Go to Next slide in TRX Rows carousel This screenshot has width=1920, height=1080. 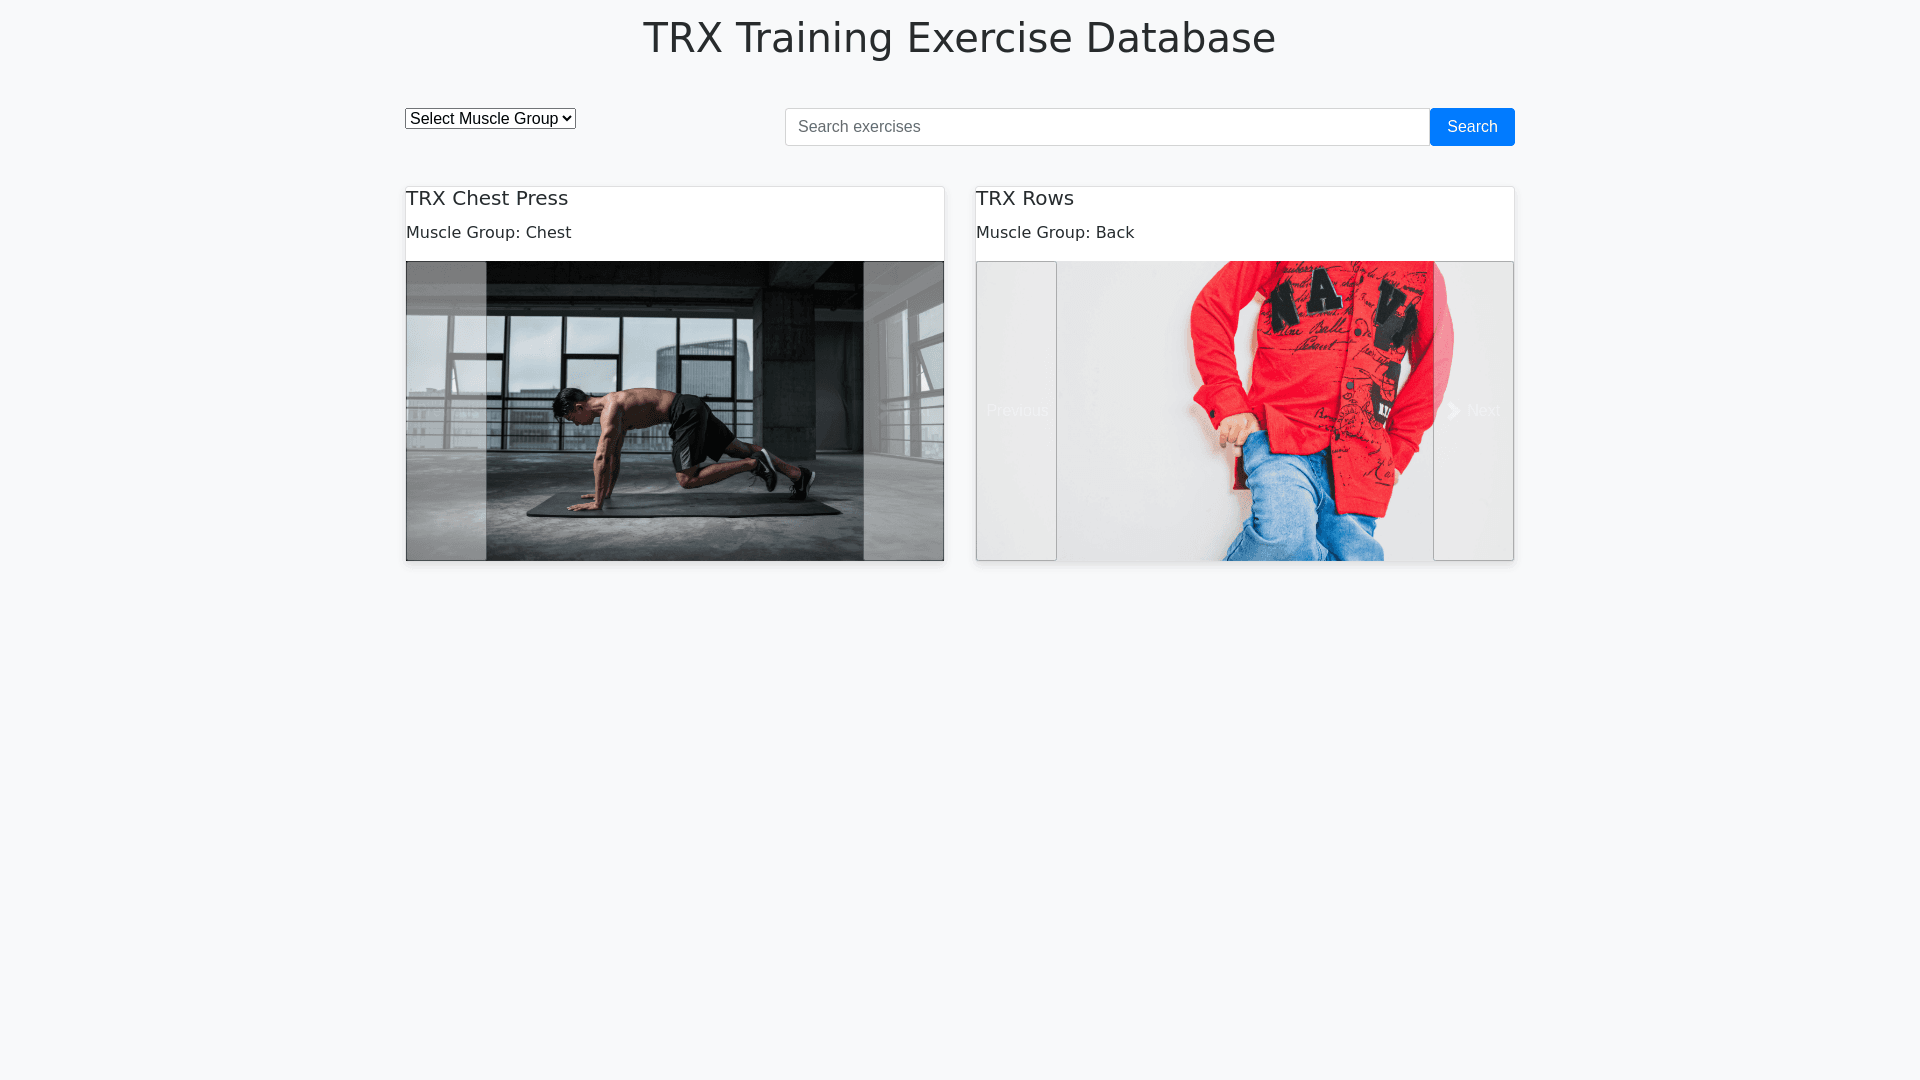[x=1473, y=411]
